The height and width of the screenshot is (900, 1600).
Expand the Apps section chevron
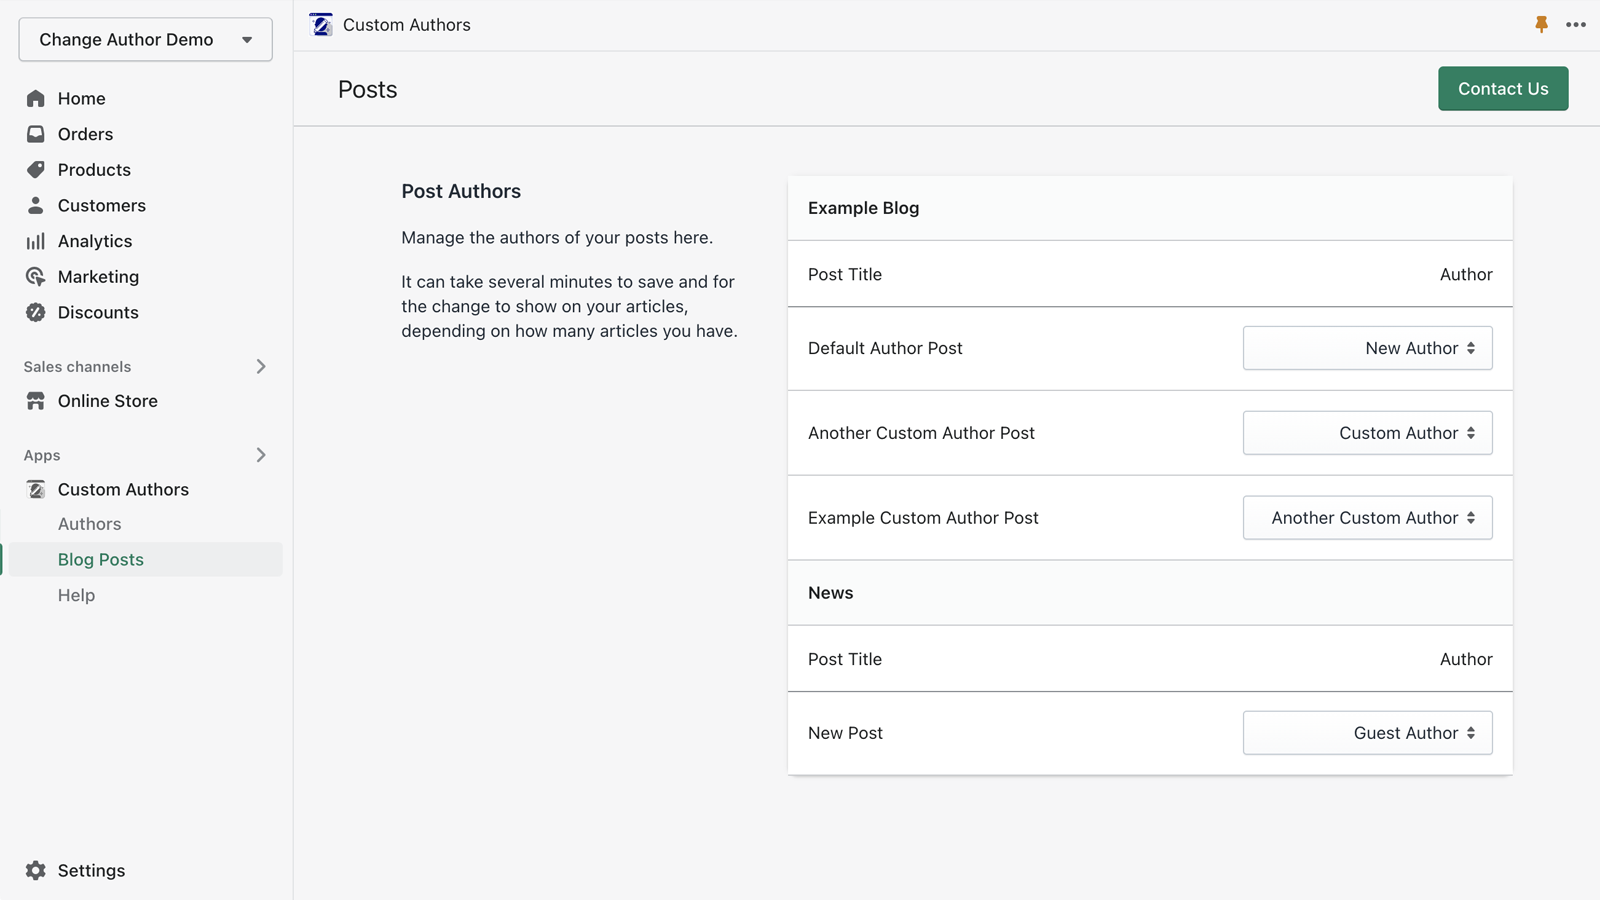(261, 455)
